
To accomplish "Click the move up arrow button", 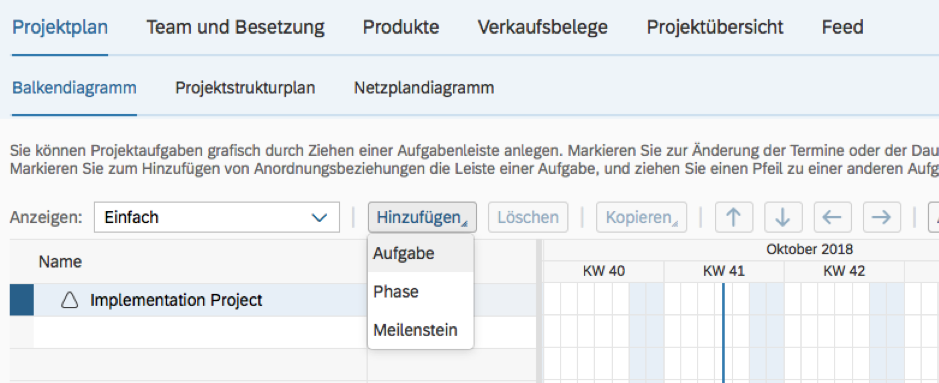I will (734, 217).
